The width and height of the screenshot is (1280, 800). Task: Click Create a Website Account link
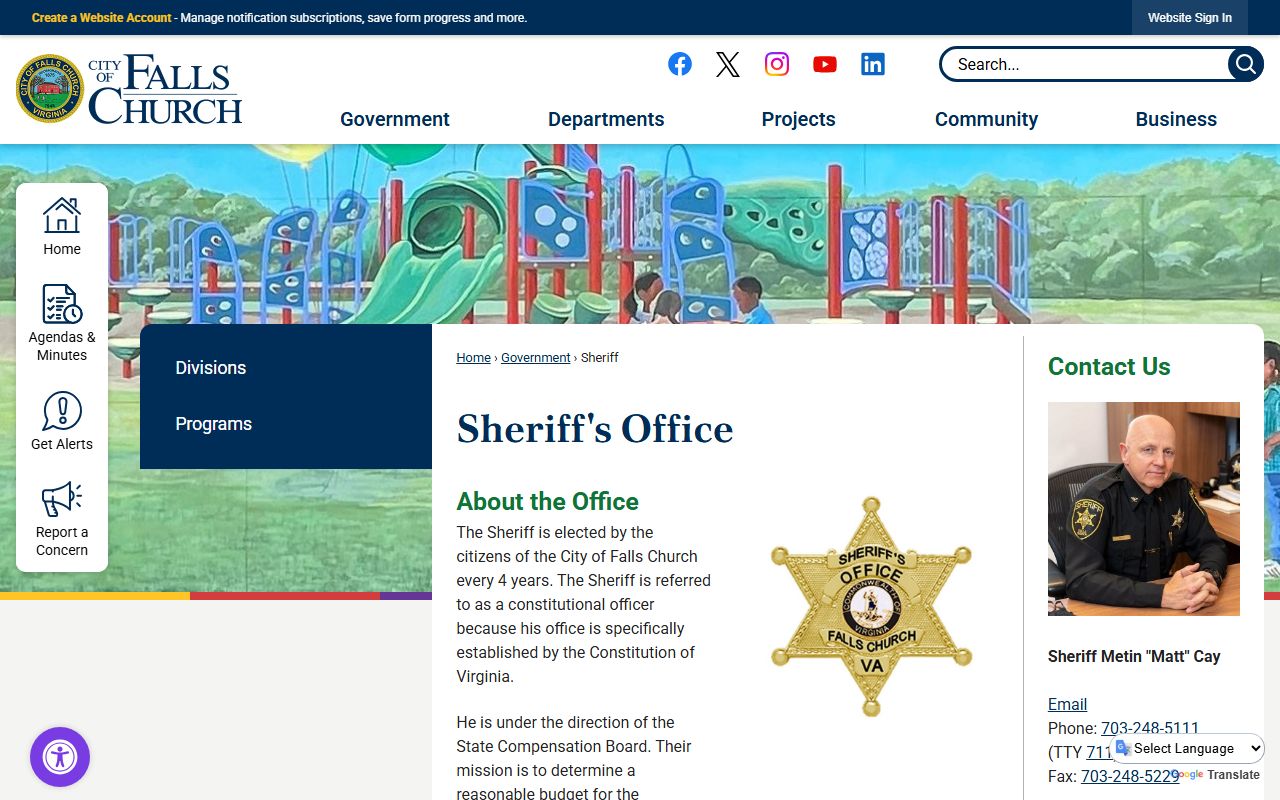(x=102, y=18)
